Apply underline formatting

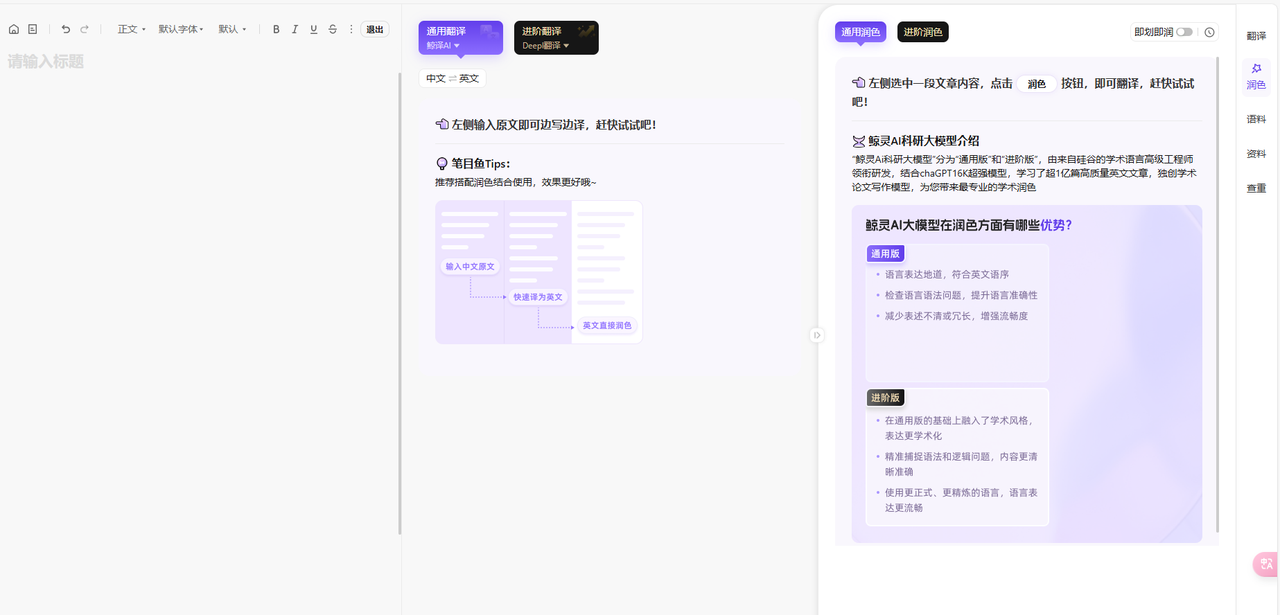[314, 29]
